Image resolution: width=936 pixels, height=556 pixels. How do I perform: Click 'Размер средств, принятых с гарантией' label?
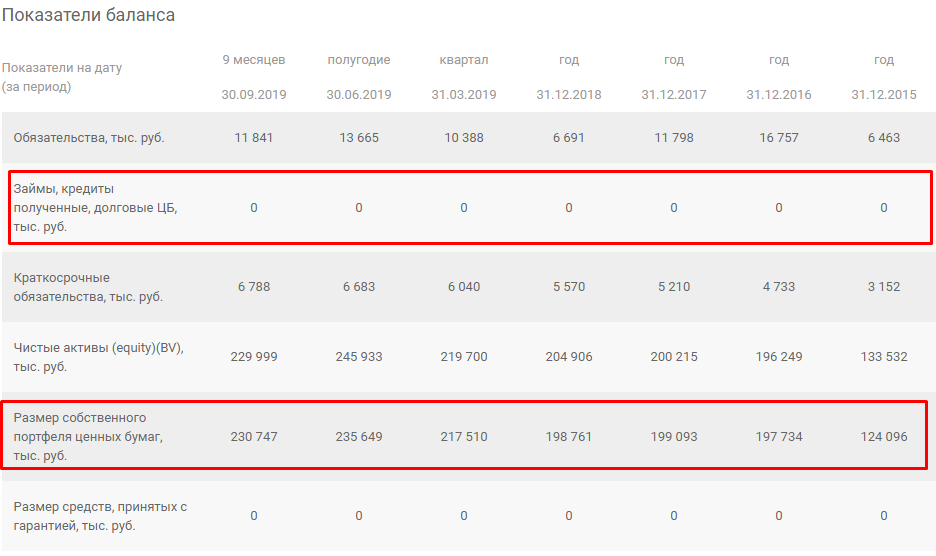click(100, 516)
